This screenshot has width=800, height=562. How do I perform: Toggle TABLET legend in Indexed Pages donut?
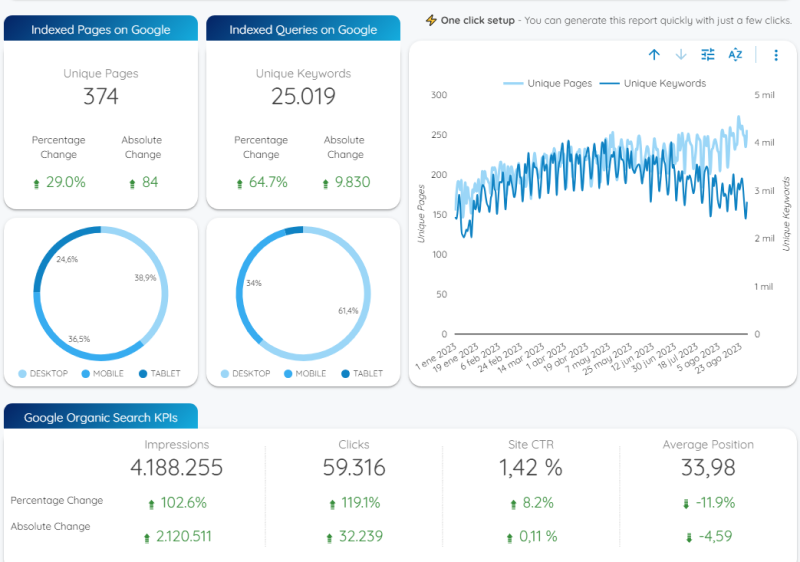[x=160, y=373]
